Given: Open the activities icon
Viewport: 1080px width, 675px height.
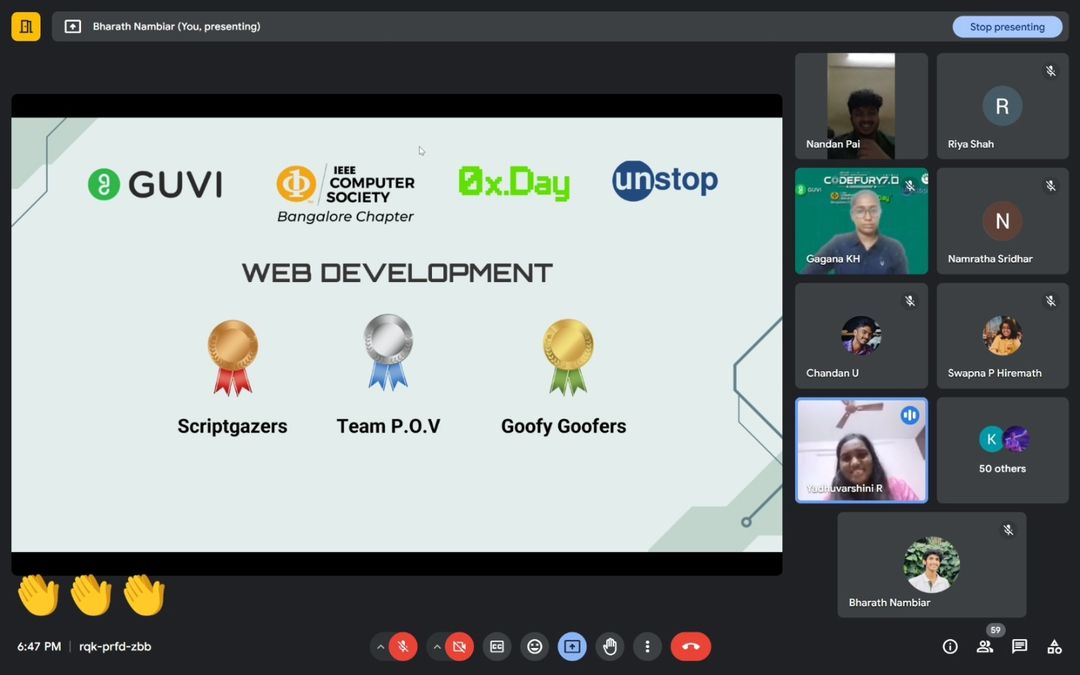Looking at the screenshot, I should (1055, 646).
